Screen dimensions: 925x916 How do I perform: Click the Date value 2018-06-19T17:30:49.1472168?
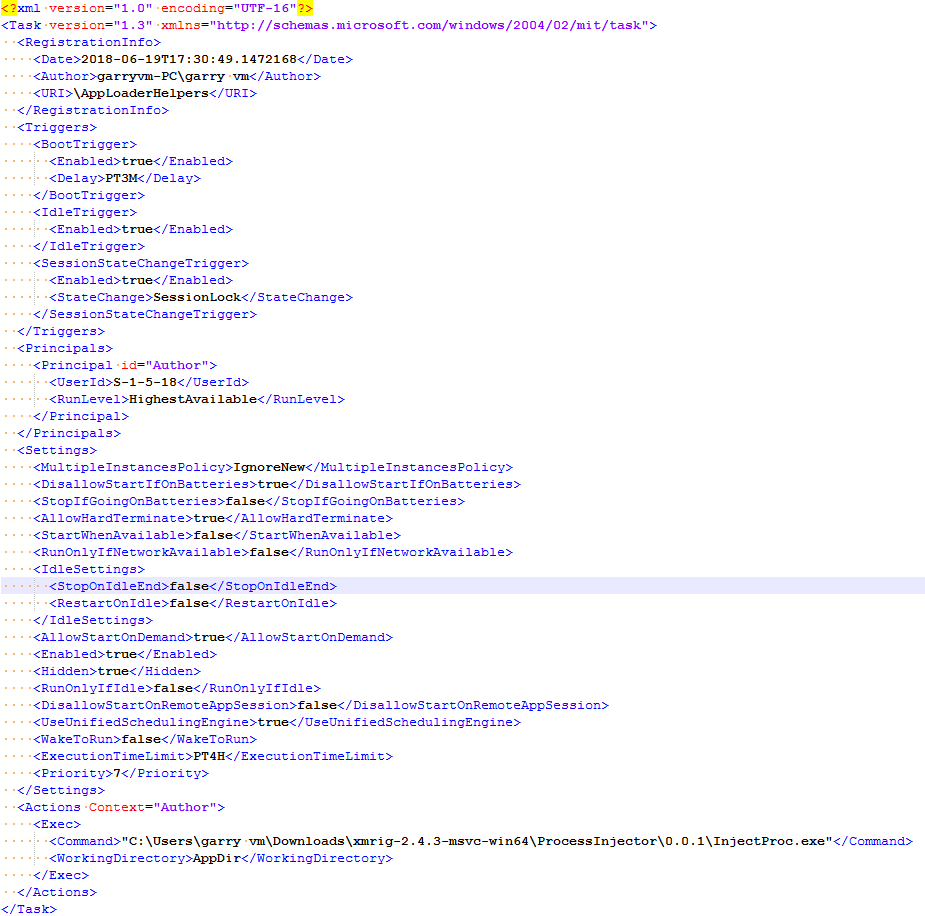coord(189,60)
